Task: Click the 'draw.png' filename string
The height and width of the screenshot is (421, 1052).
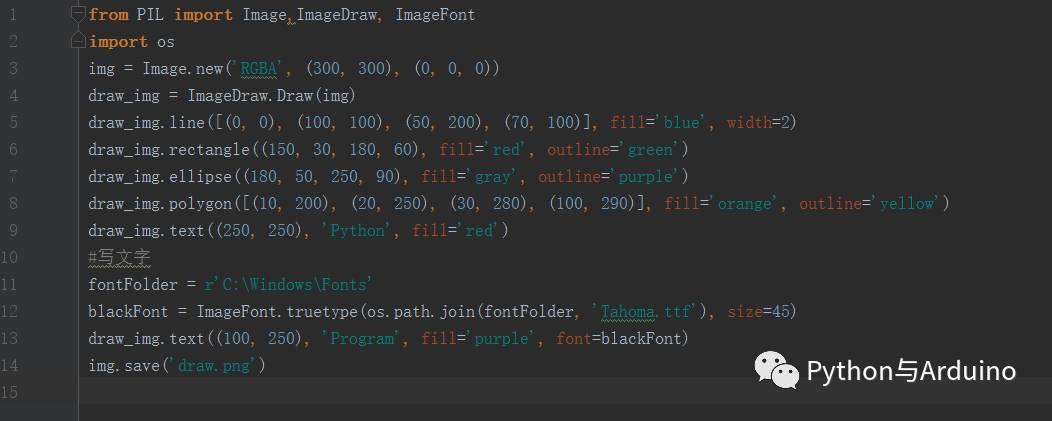Action: pos(220,366)
